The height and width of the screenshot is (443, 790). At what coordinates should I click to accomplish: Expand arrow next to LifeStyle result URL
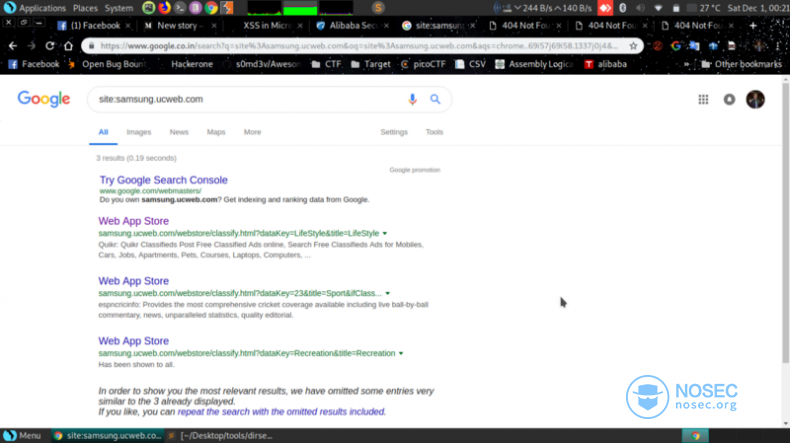pyautogui.click(x=385, y=233)
